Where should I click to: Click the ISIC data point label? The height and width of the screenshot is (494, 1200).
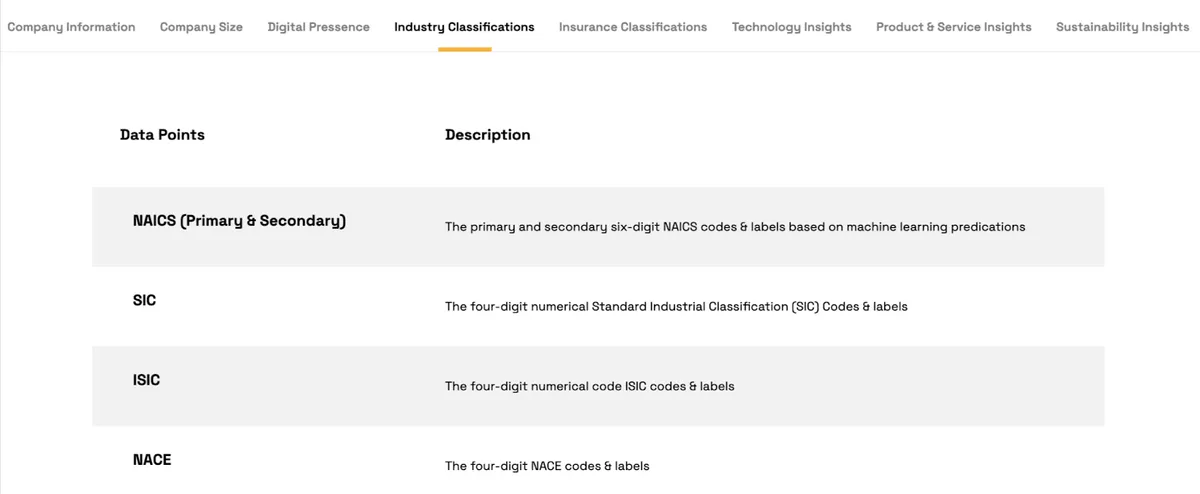(x=146, y=380)
